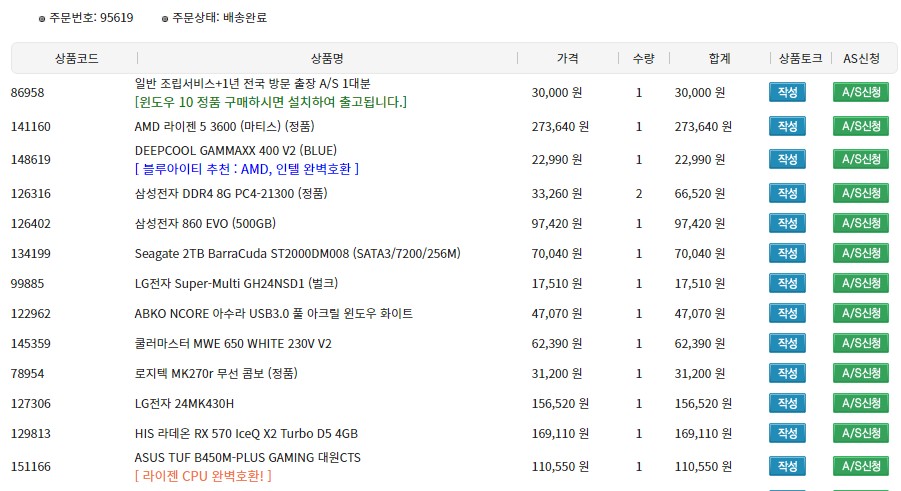This screenshot has height=491, width=901.
Task: Click 작성 for ABKO NCORE 아수라 case
Action: coord(787,313)
